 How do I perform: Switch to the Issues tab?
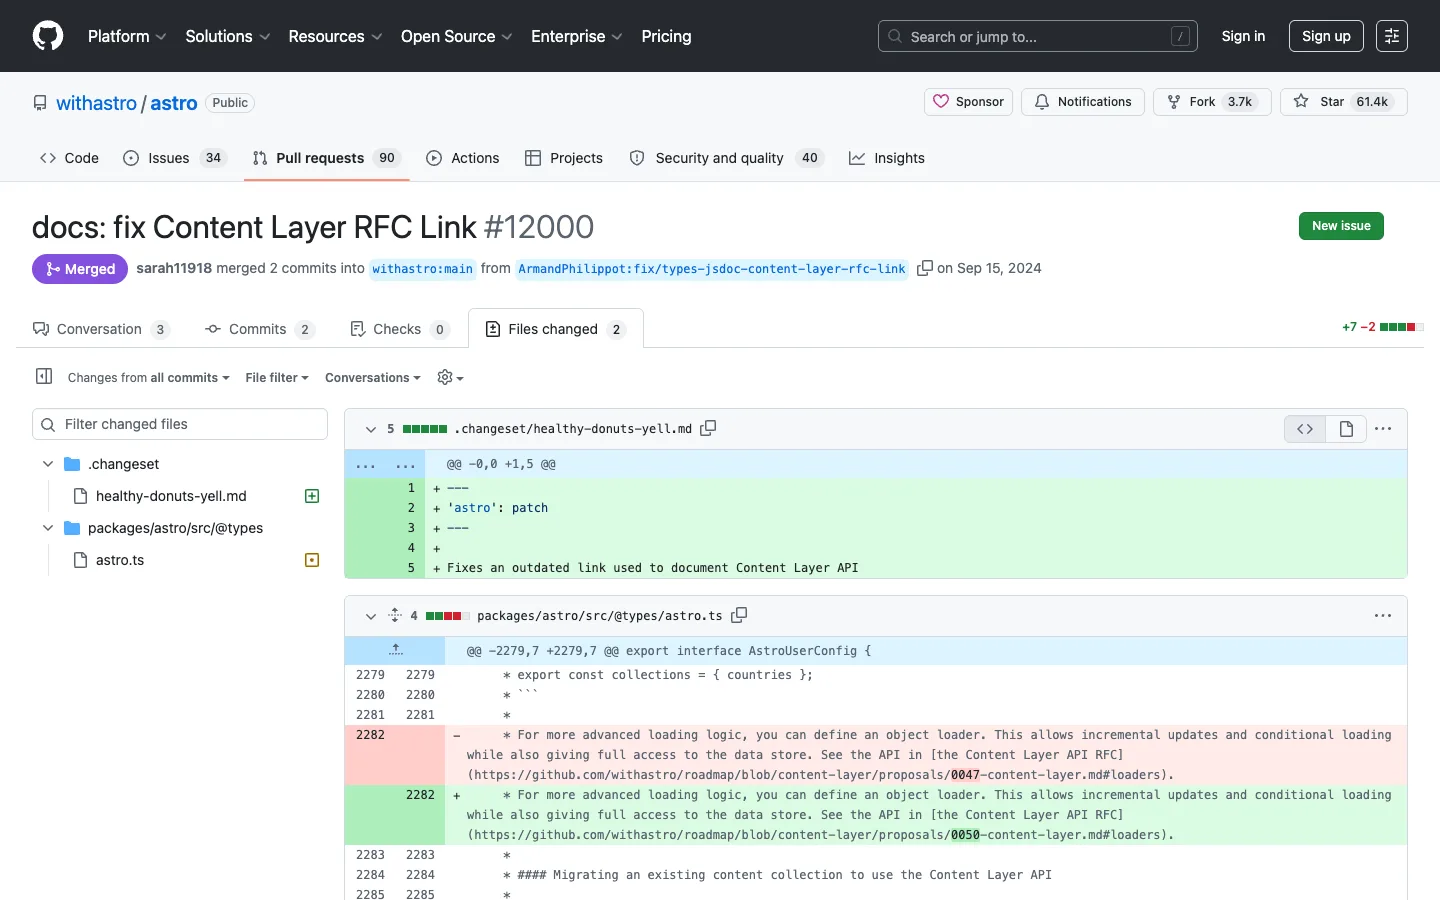[x=175, y=158]
